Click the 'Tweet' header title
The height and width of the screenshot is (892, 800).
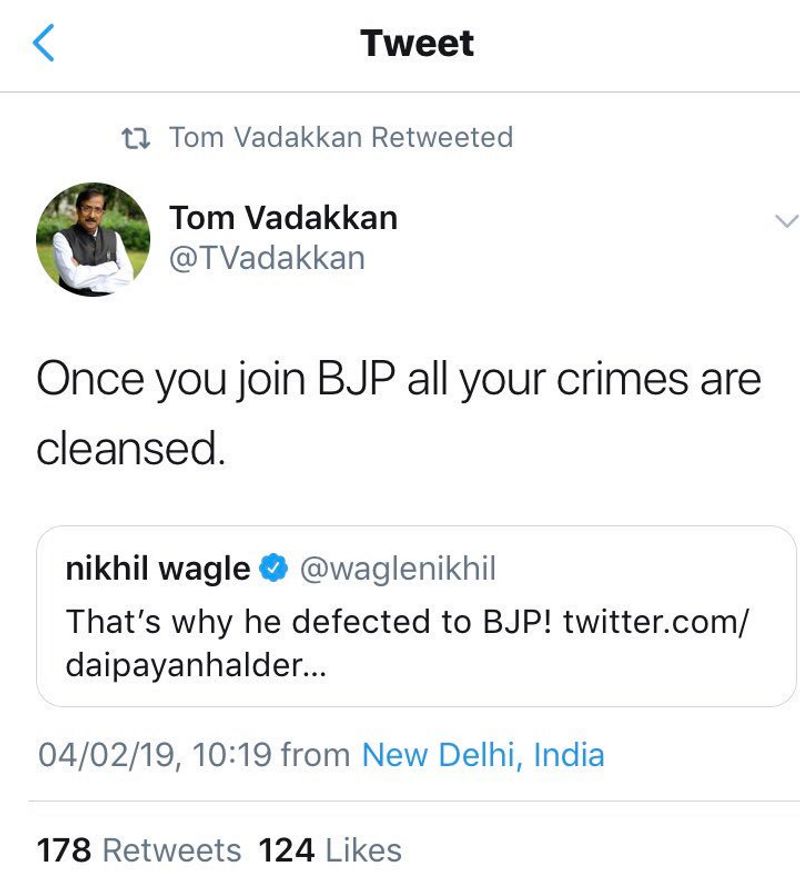point(417,44)
